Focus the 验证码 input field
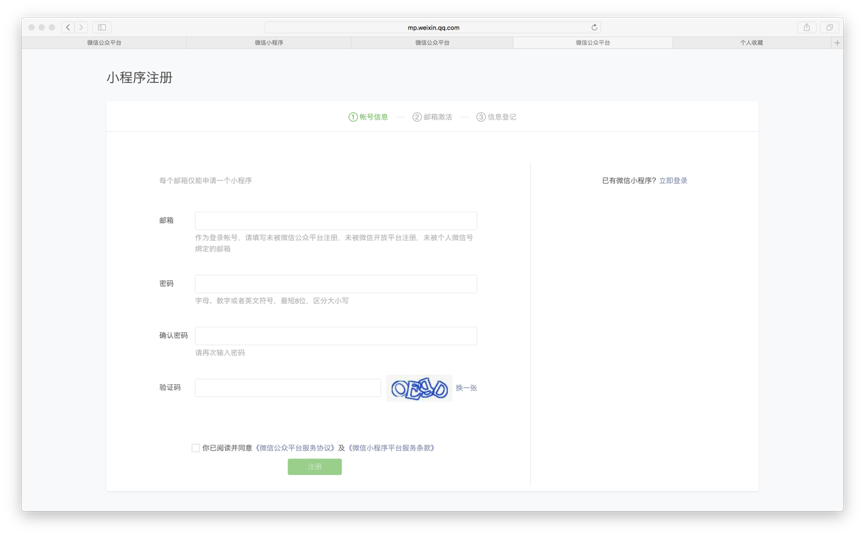 pyautogui.click(x=288, y=387)
